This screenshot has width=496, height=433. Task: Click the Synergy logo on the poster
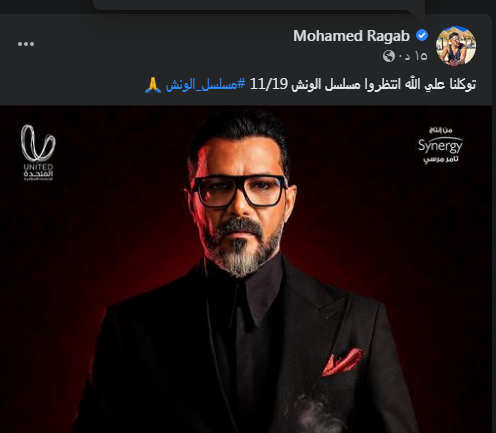pos(440,145)
